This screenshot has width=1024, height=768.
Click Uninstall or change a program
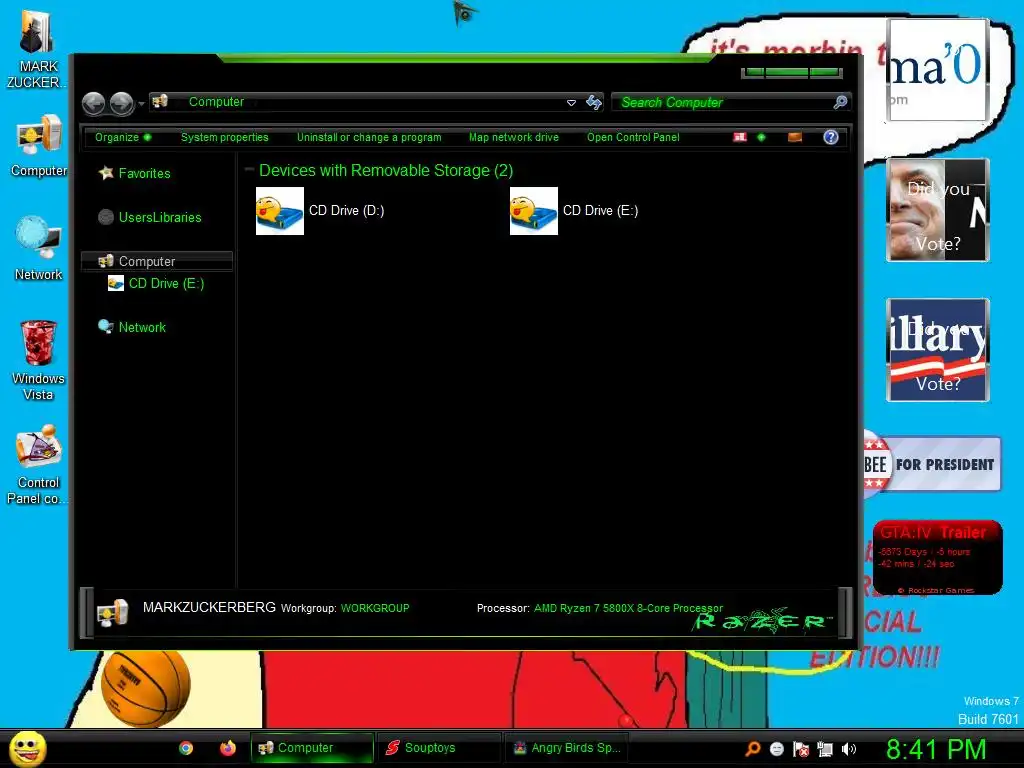pos(369,137)
